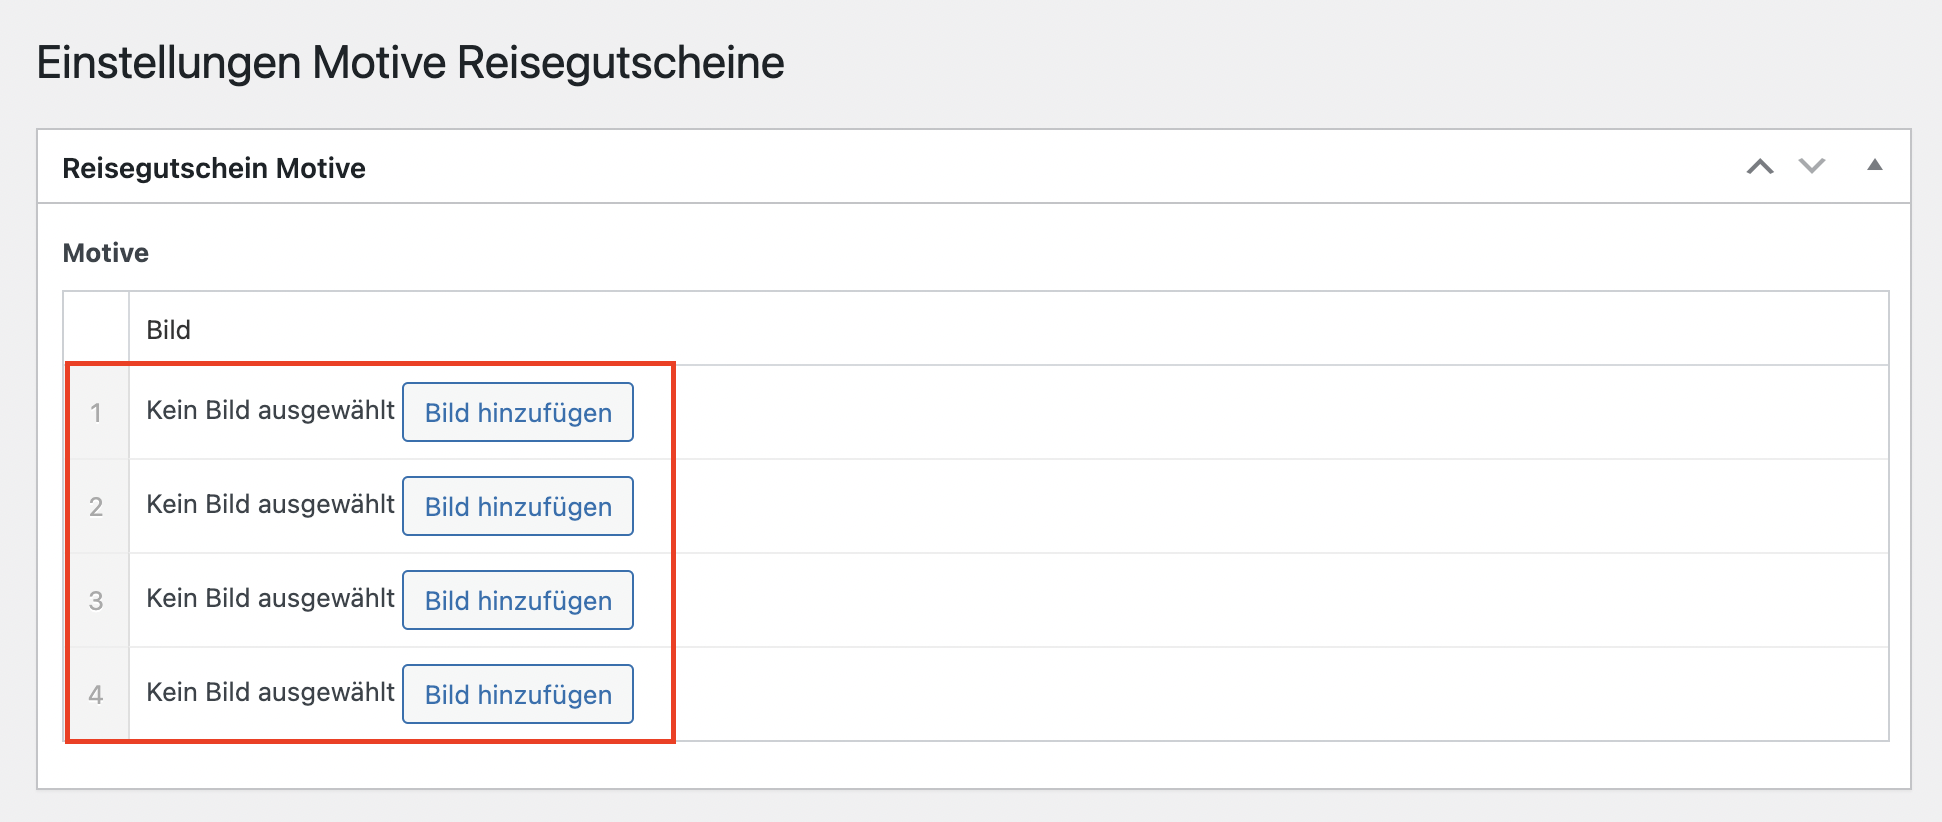1942x822 pixels.
Task: Add an image in row 1
Action: 518,412
